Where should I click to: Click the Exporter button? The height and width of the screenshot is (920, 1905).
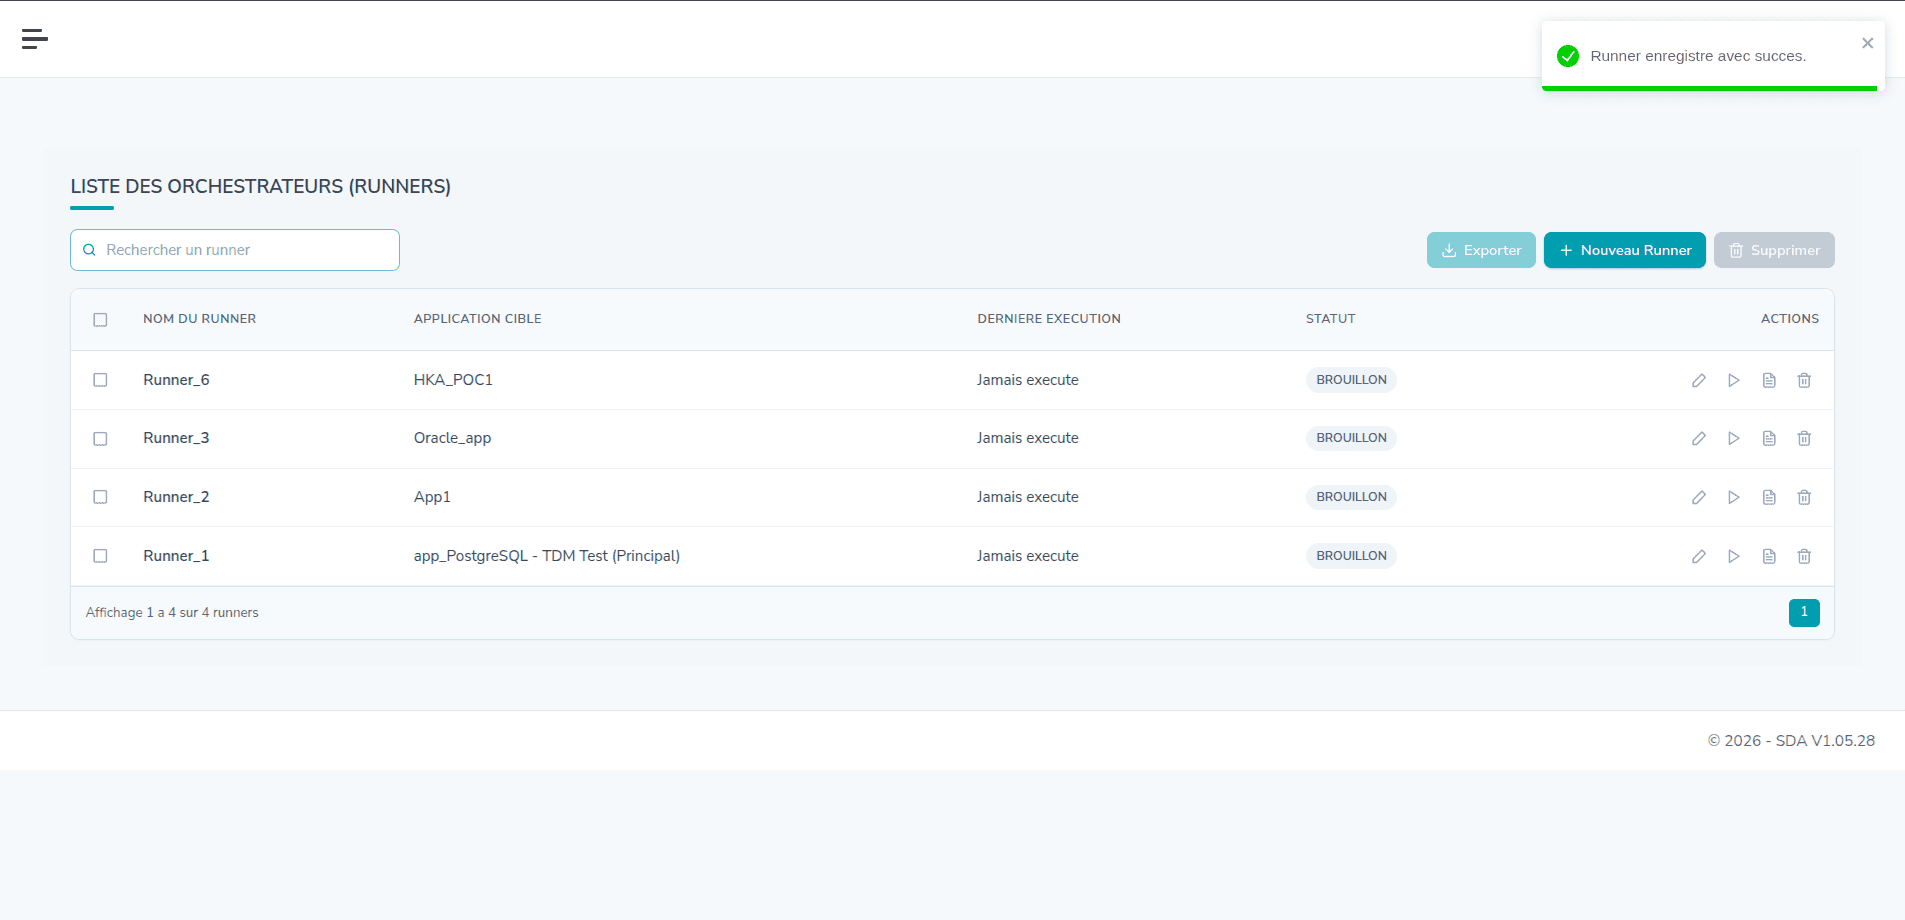(1481, 250)
